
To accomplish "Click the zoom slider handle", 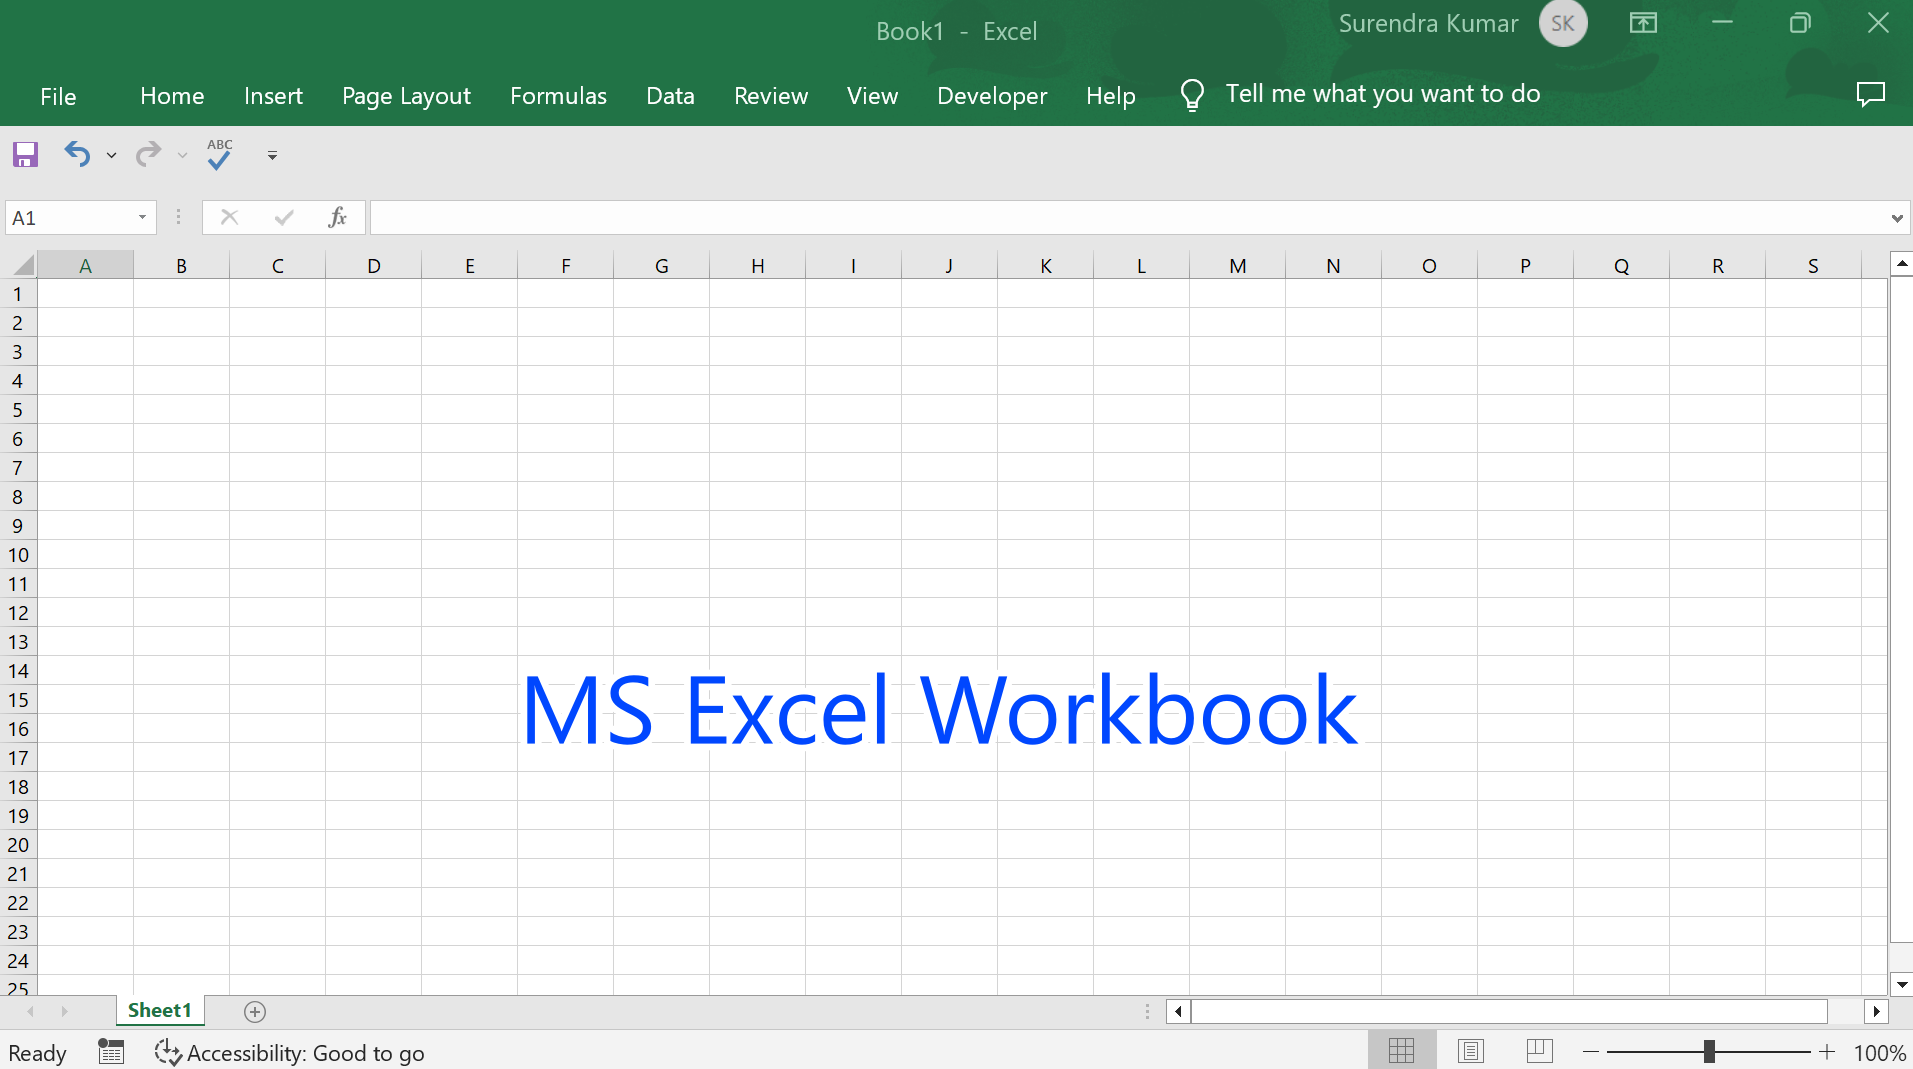I will pyautogui.click(x=1709, y=1052).
